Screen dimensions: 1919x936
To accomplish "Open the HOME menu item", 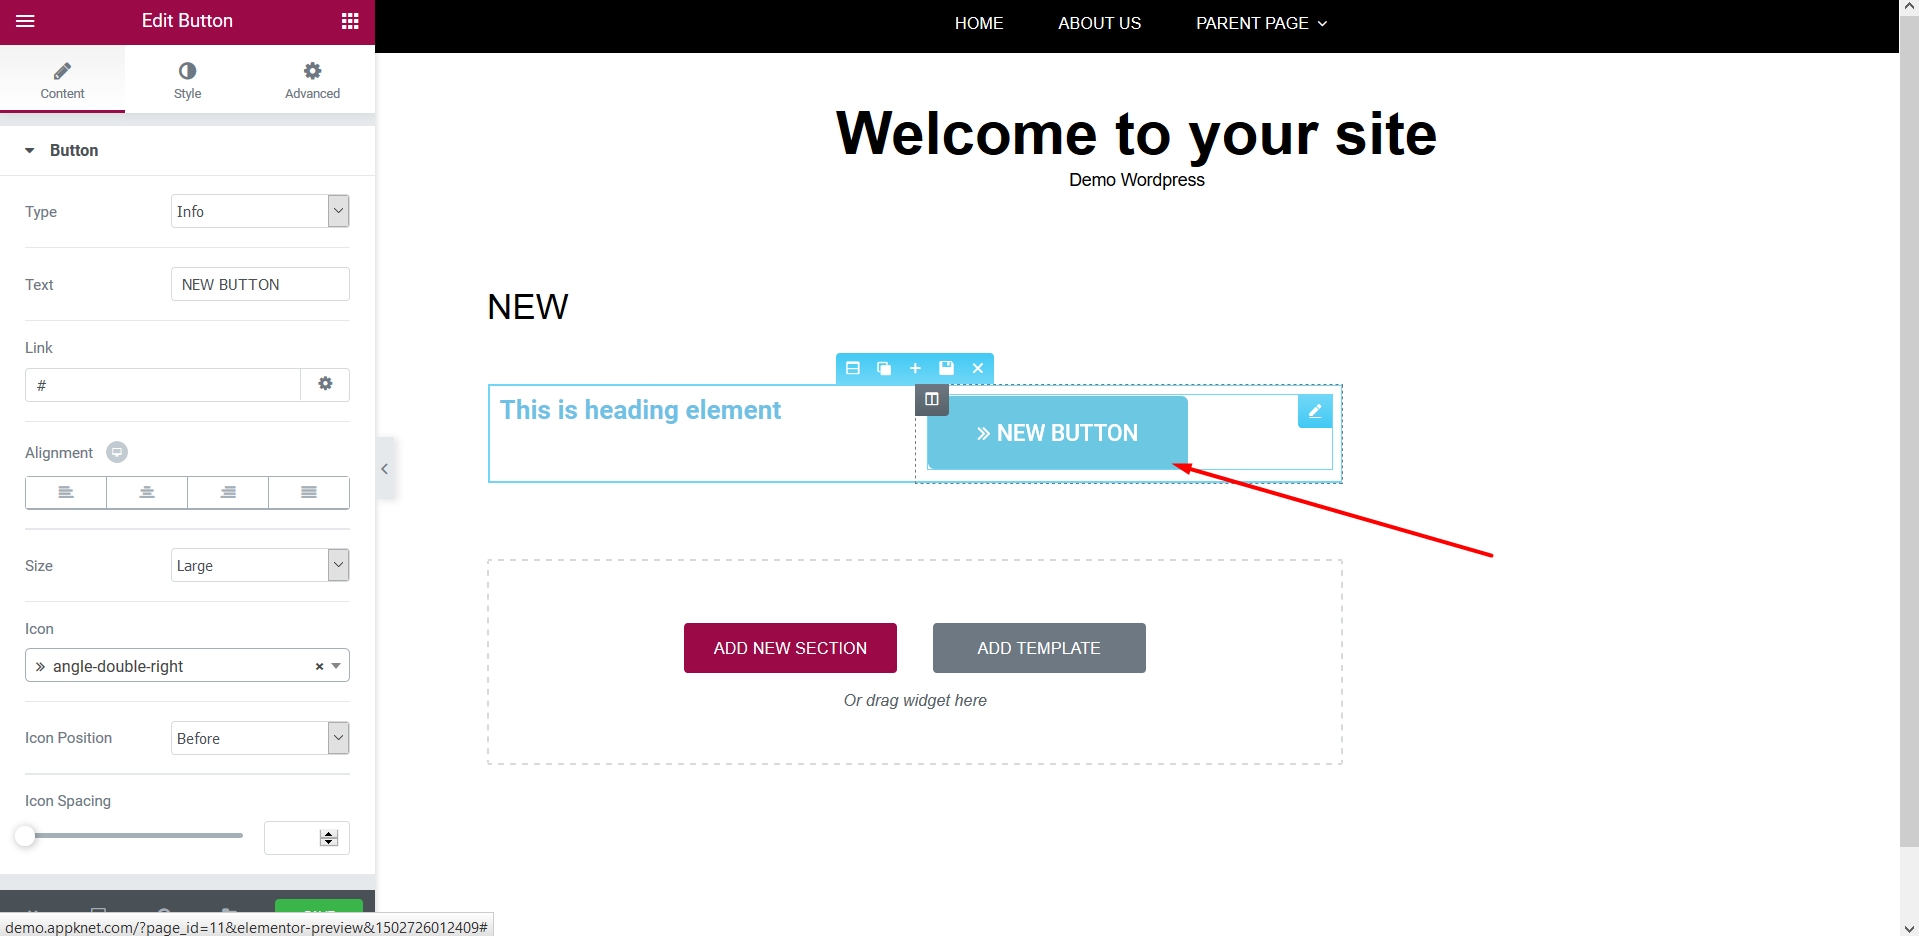I will (978, 23).
